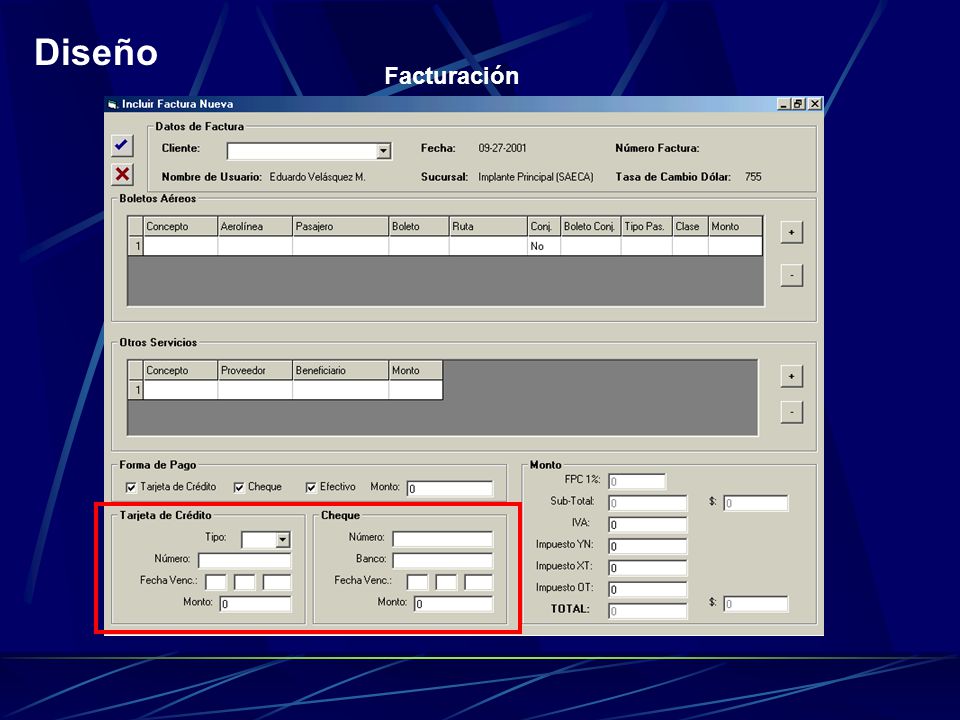Screen dimensions: 960x720
Task: Toggle the Efectivo checkbox
Action: click(x=311, y=487)
